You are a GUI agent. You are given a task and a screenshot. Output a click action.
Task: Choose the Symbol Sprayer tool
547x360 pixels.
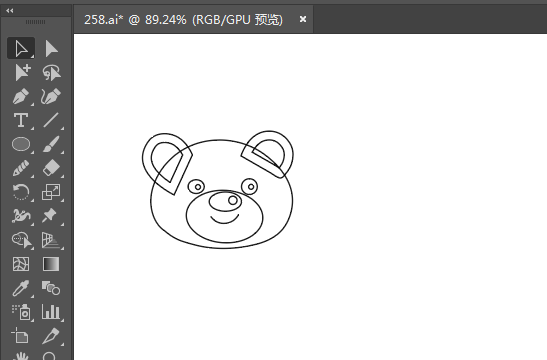click(22, 312)
